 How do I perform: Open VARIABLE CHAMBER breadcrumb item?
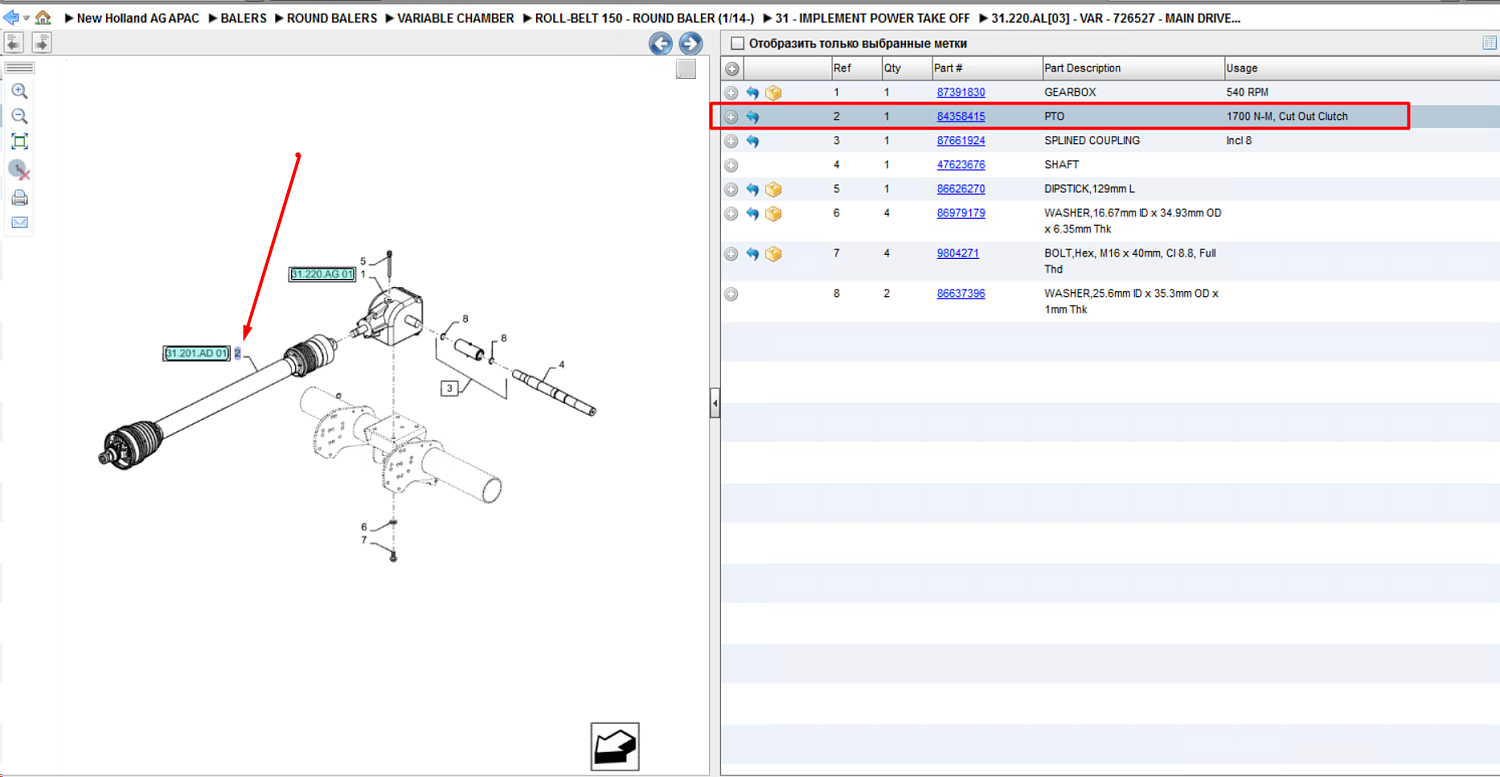pyautogui.click(x=456, y=18)
